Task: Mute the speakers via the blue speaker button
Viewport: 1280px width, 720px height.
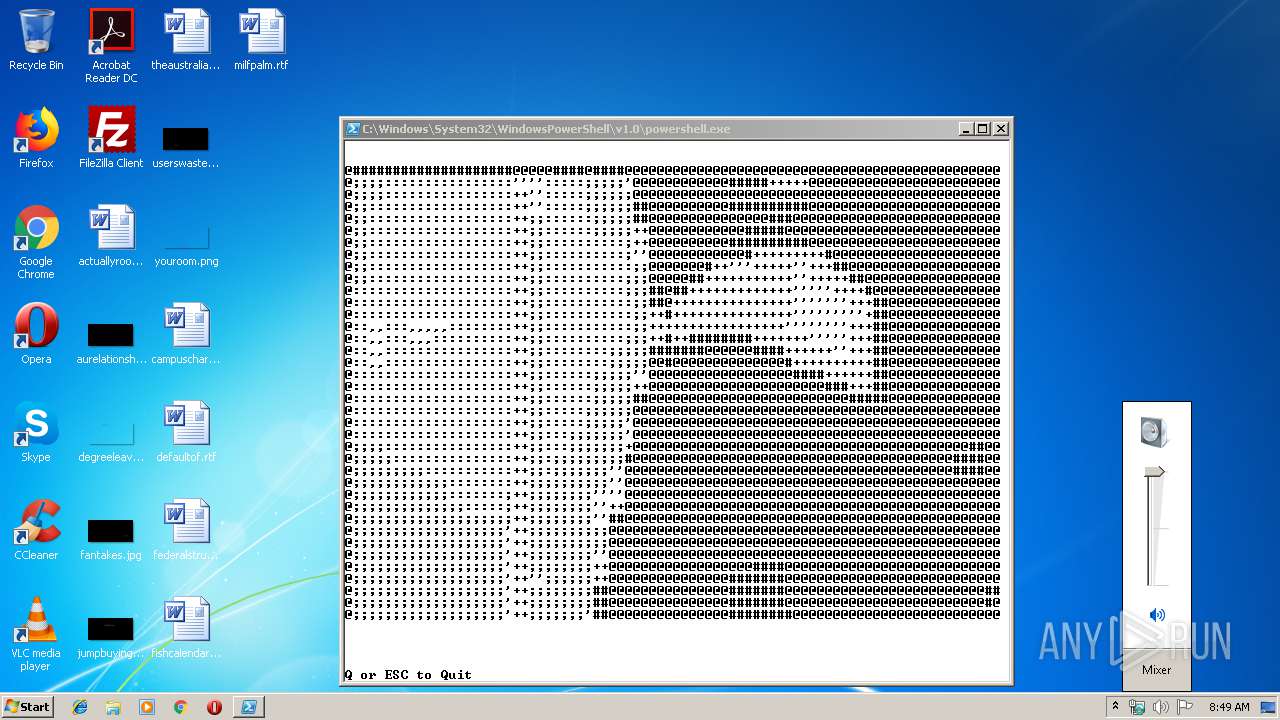Action: tap(1157, 615)
